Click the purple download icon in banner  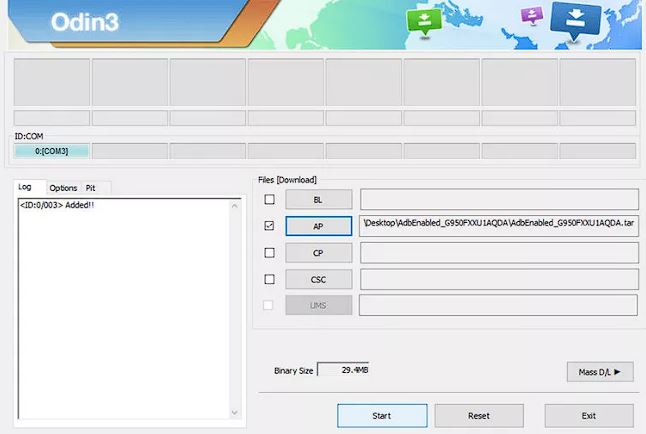pos(532,16)
